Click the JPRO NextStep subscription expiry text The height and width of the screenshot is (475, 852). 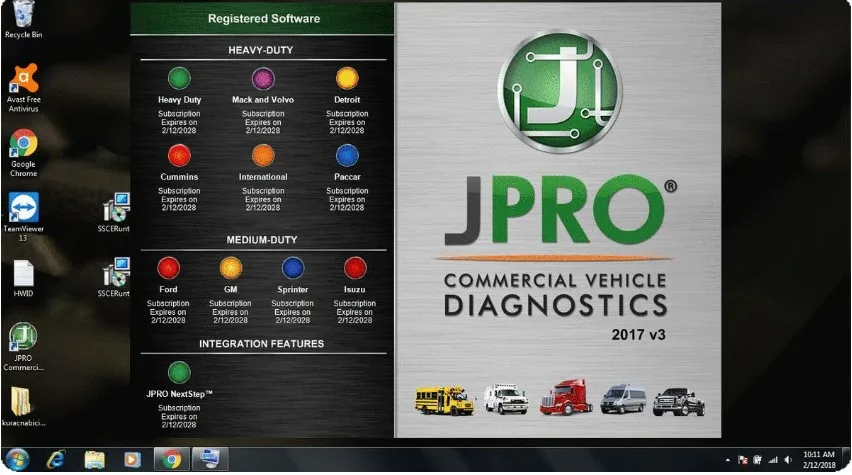click(x=179, y=416)
